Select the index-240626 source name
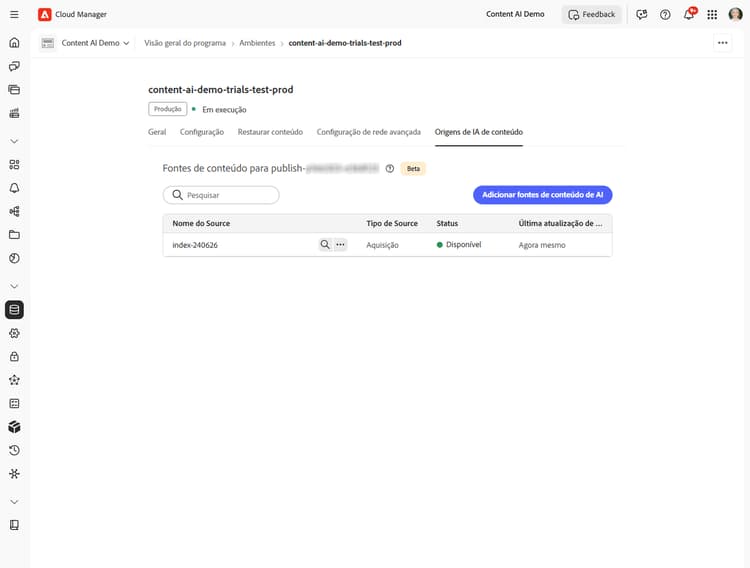 pos(195,245)
